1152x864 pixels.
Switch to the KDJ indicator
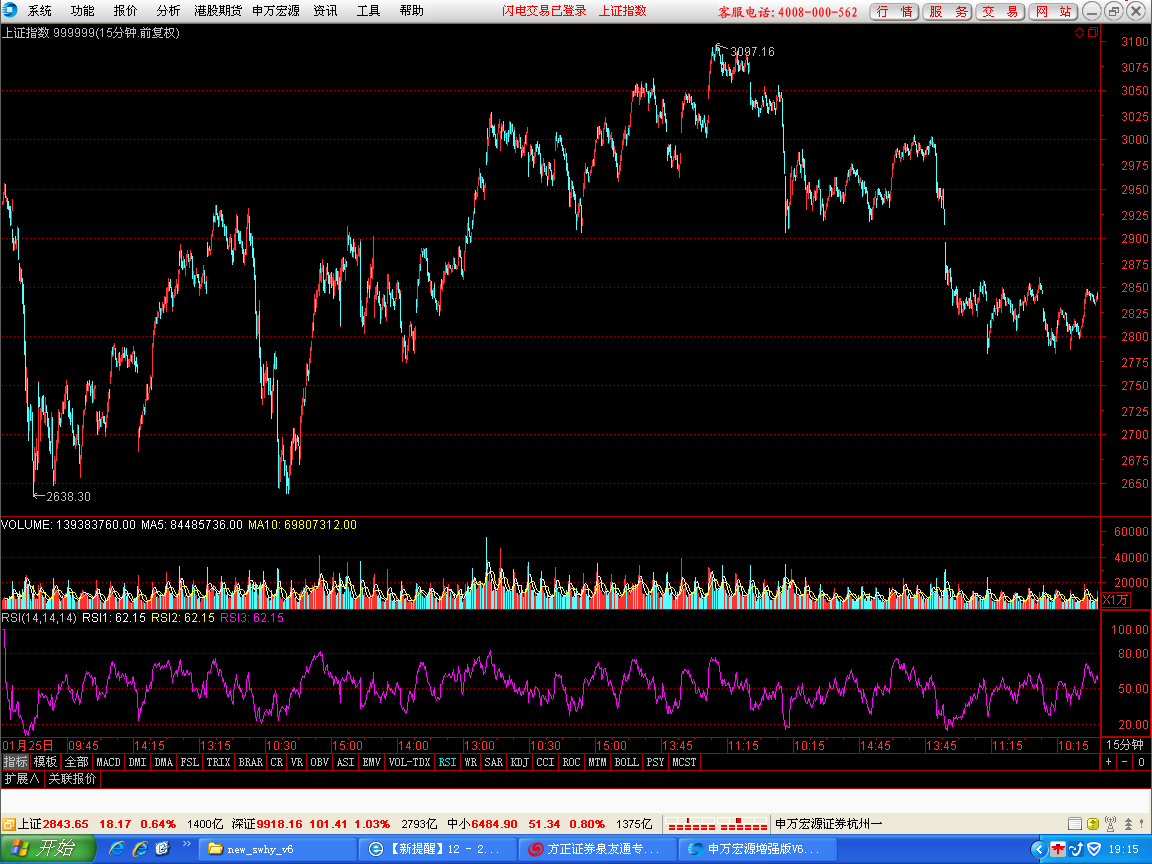tap(519, 762)
